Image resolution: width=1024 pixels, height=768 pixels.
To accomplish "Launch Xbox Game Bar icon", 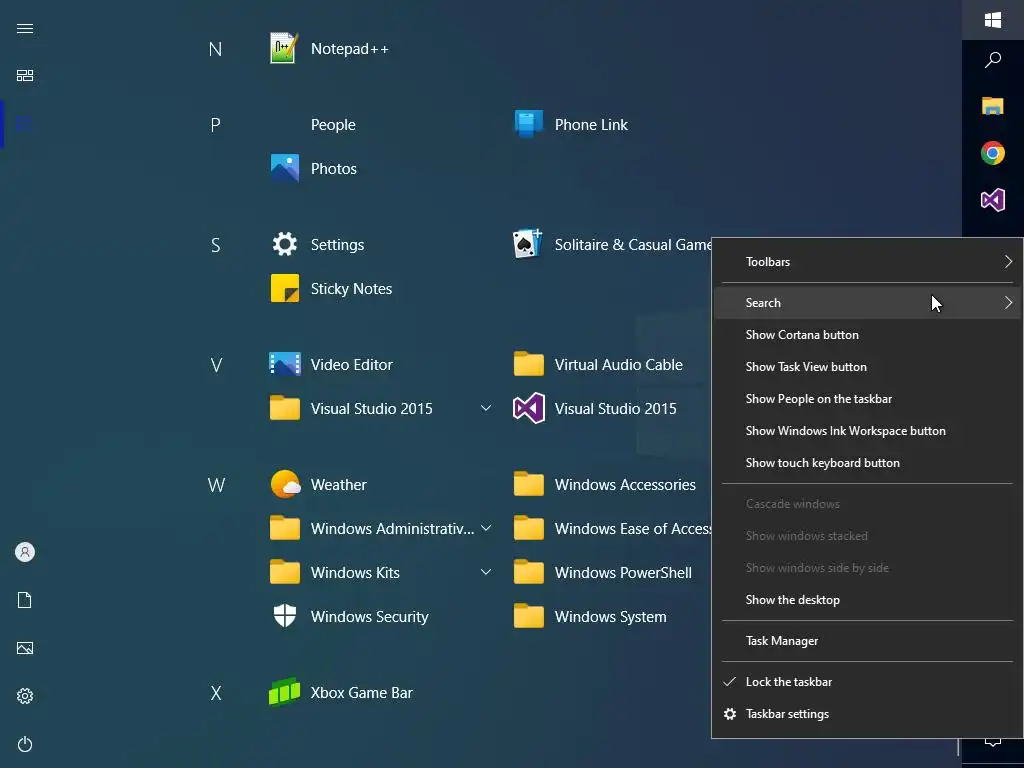I will 285,692.
